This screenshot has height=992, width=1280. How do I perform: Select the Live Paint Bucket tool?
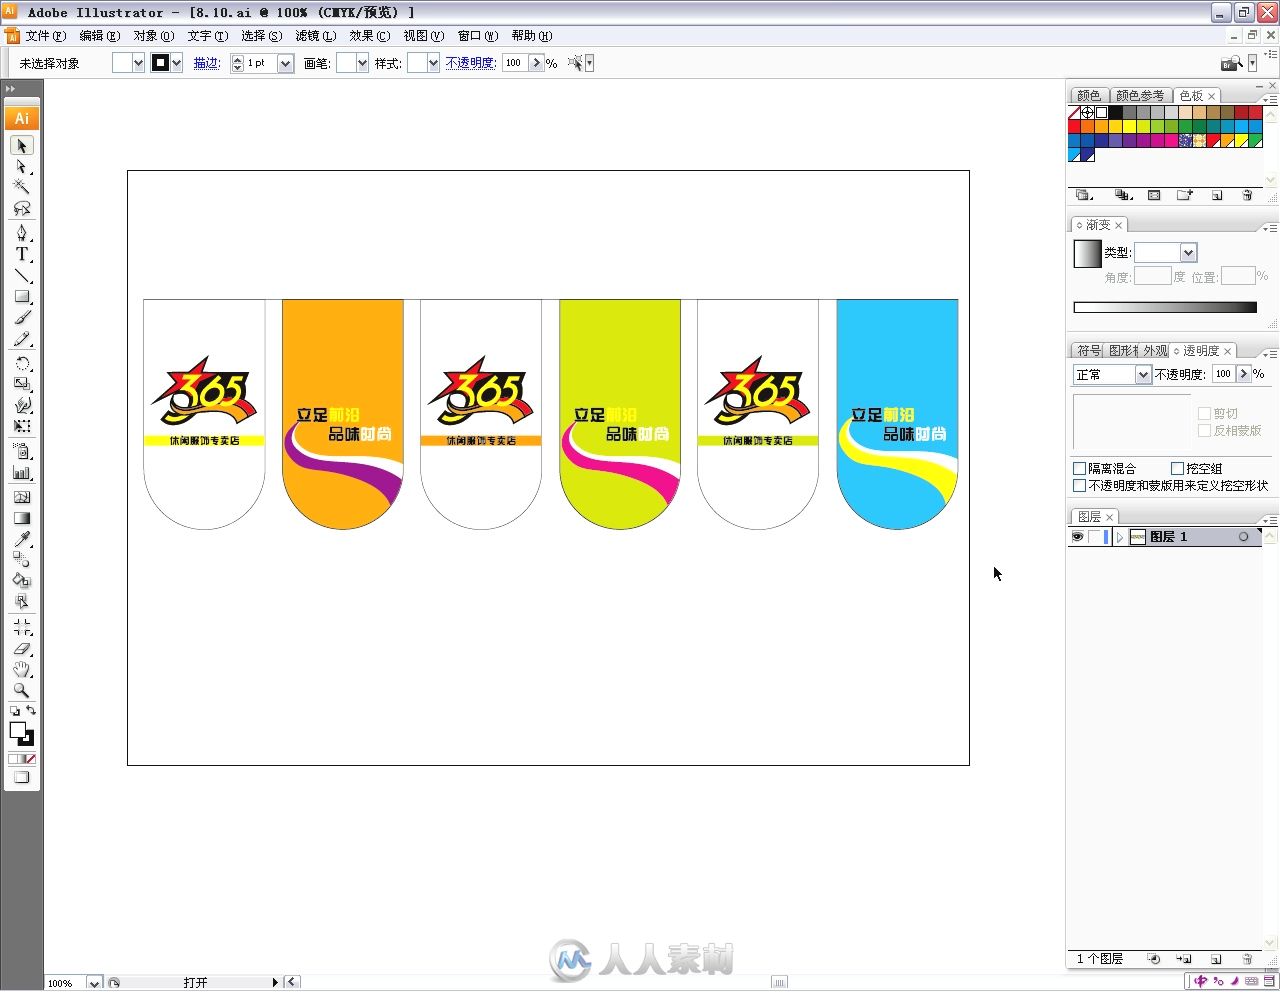pos(22,580)
